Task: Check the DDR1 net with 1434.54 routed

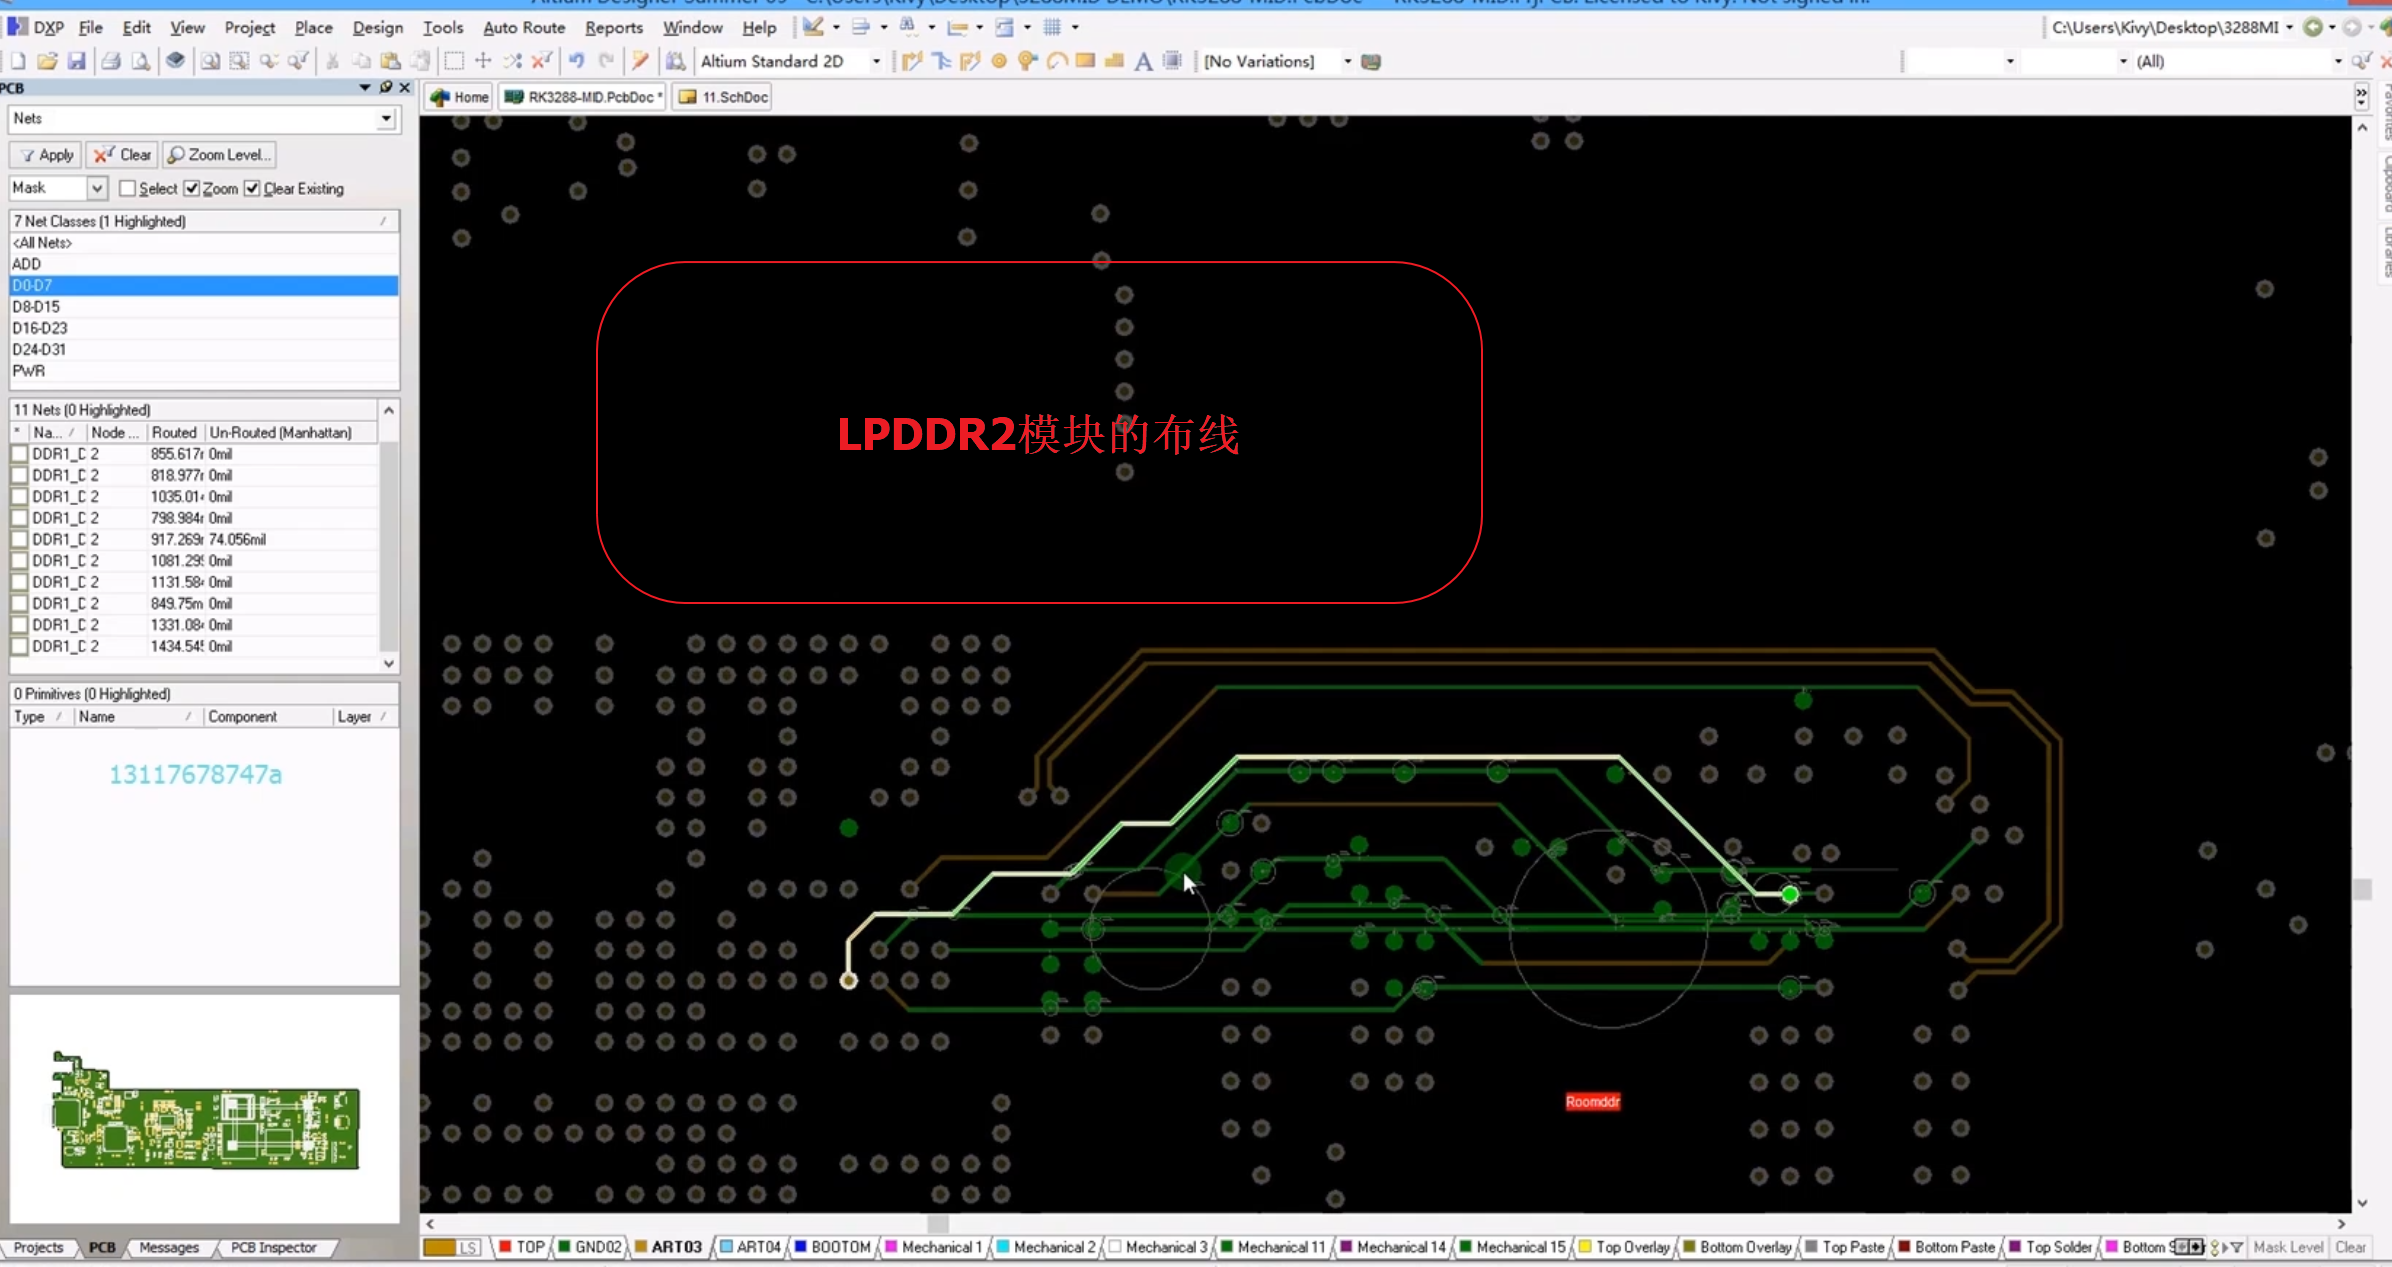Action: coord(19,646)
